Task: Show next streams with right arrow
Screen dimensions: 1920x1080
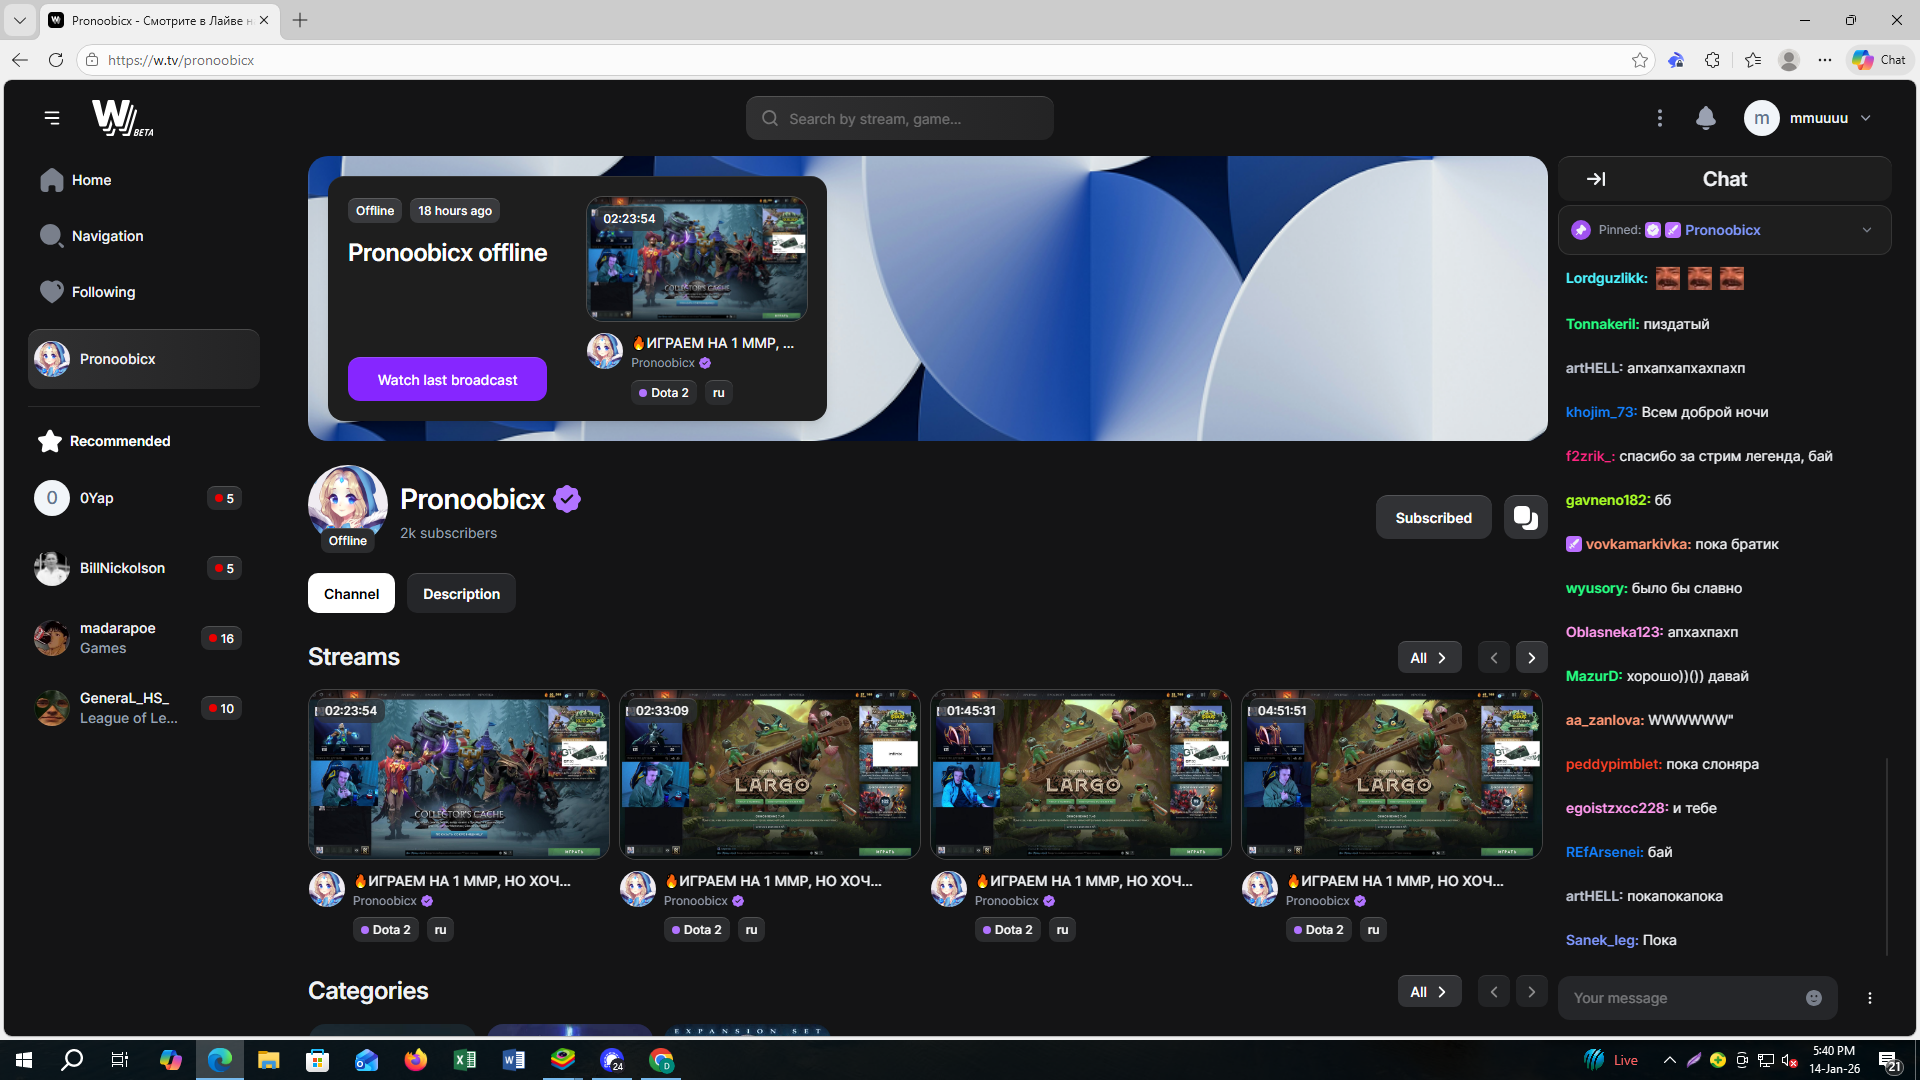Action: tap(1531, 658)
